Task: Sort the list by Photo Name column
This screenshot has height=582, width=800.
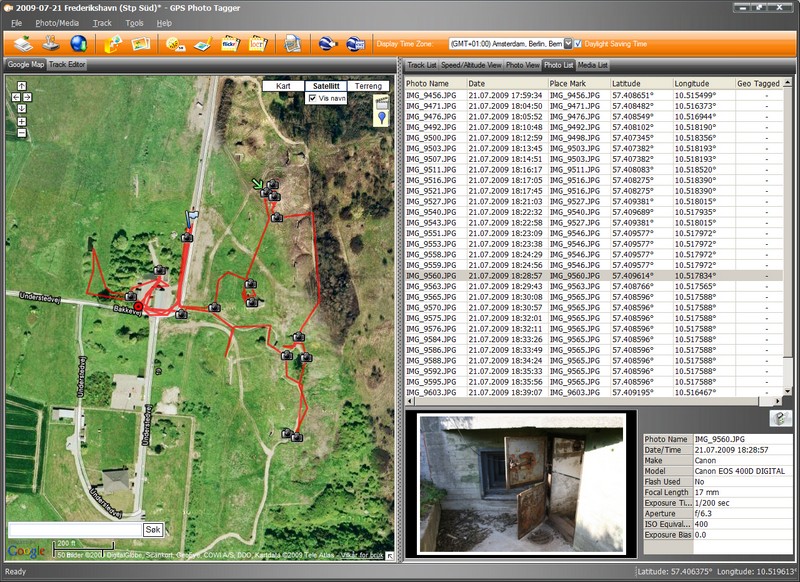Action: 434,83
